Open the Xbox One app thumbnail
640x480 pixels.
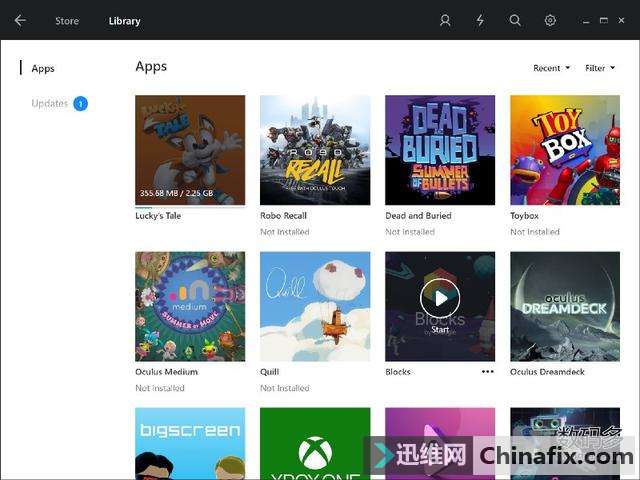pyautogui.click(x=315, y=443)
